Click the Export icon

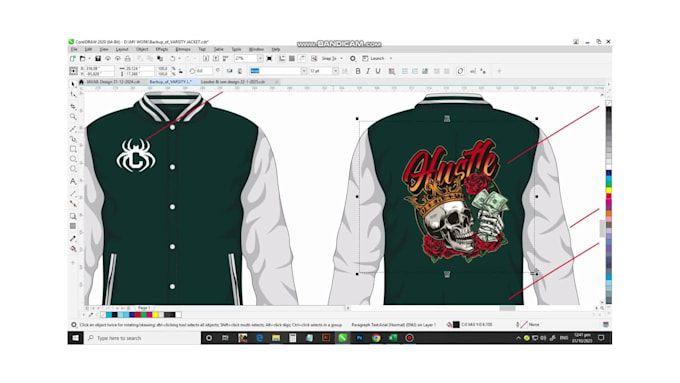click(216, 58)
